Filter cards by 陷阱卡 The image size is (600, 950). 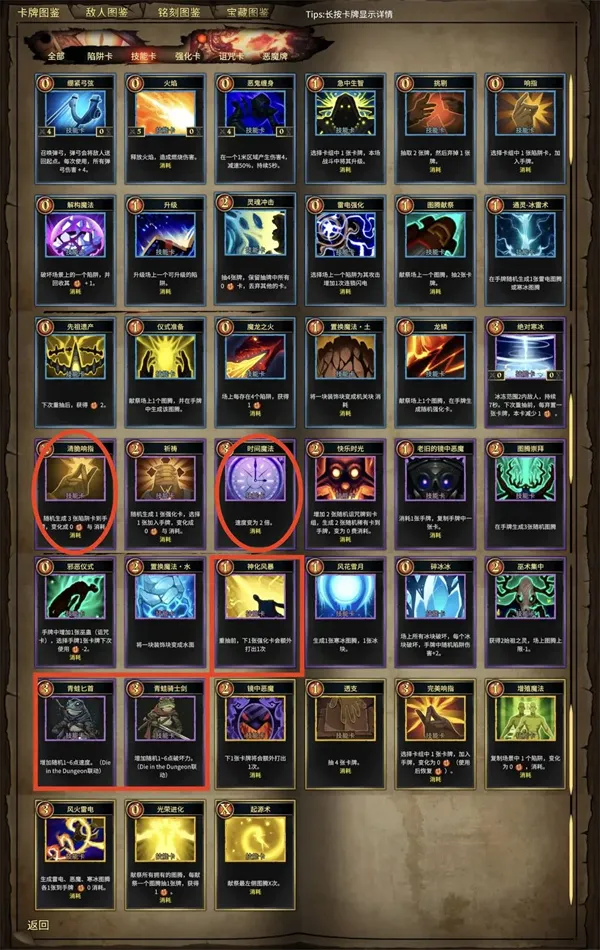click(x=100, y=56)
